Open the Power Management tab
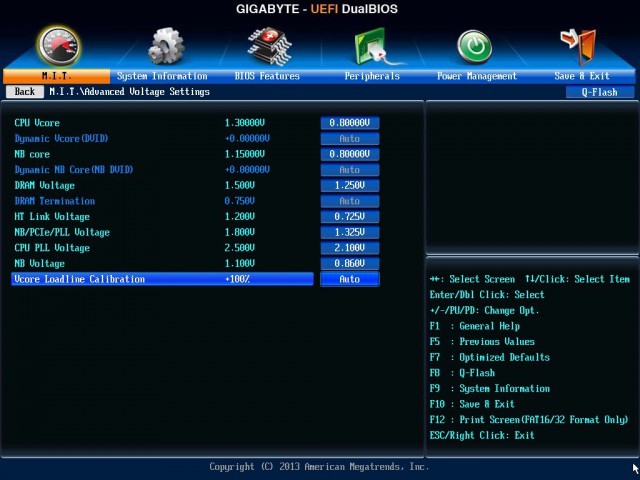640x480 pixels. (x=477, y=76)
